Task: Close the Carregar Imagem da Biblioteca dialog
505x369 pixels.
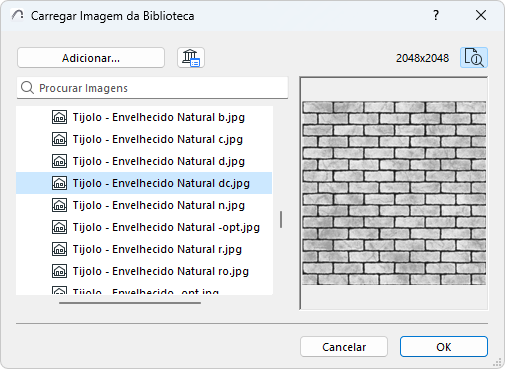Action: tap(481, 15)
